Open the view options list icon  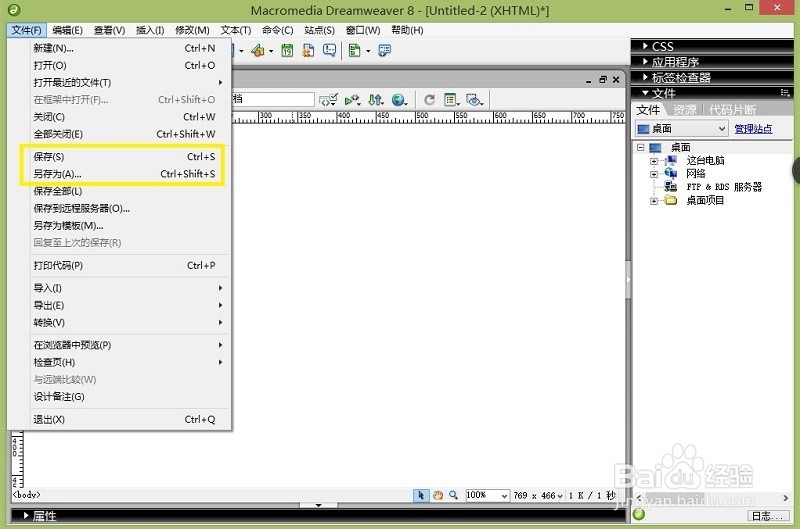point(451,99)
